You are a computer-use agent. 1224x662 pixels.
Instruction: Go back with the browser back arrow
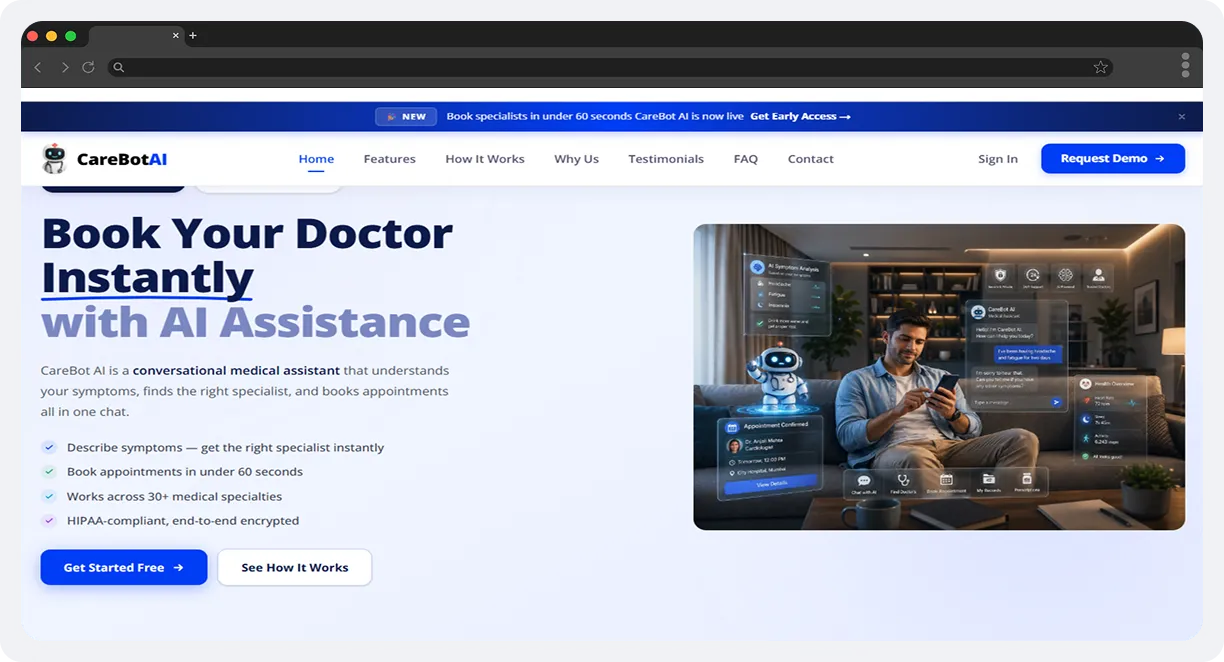coord(38,67)
